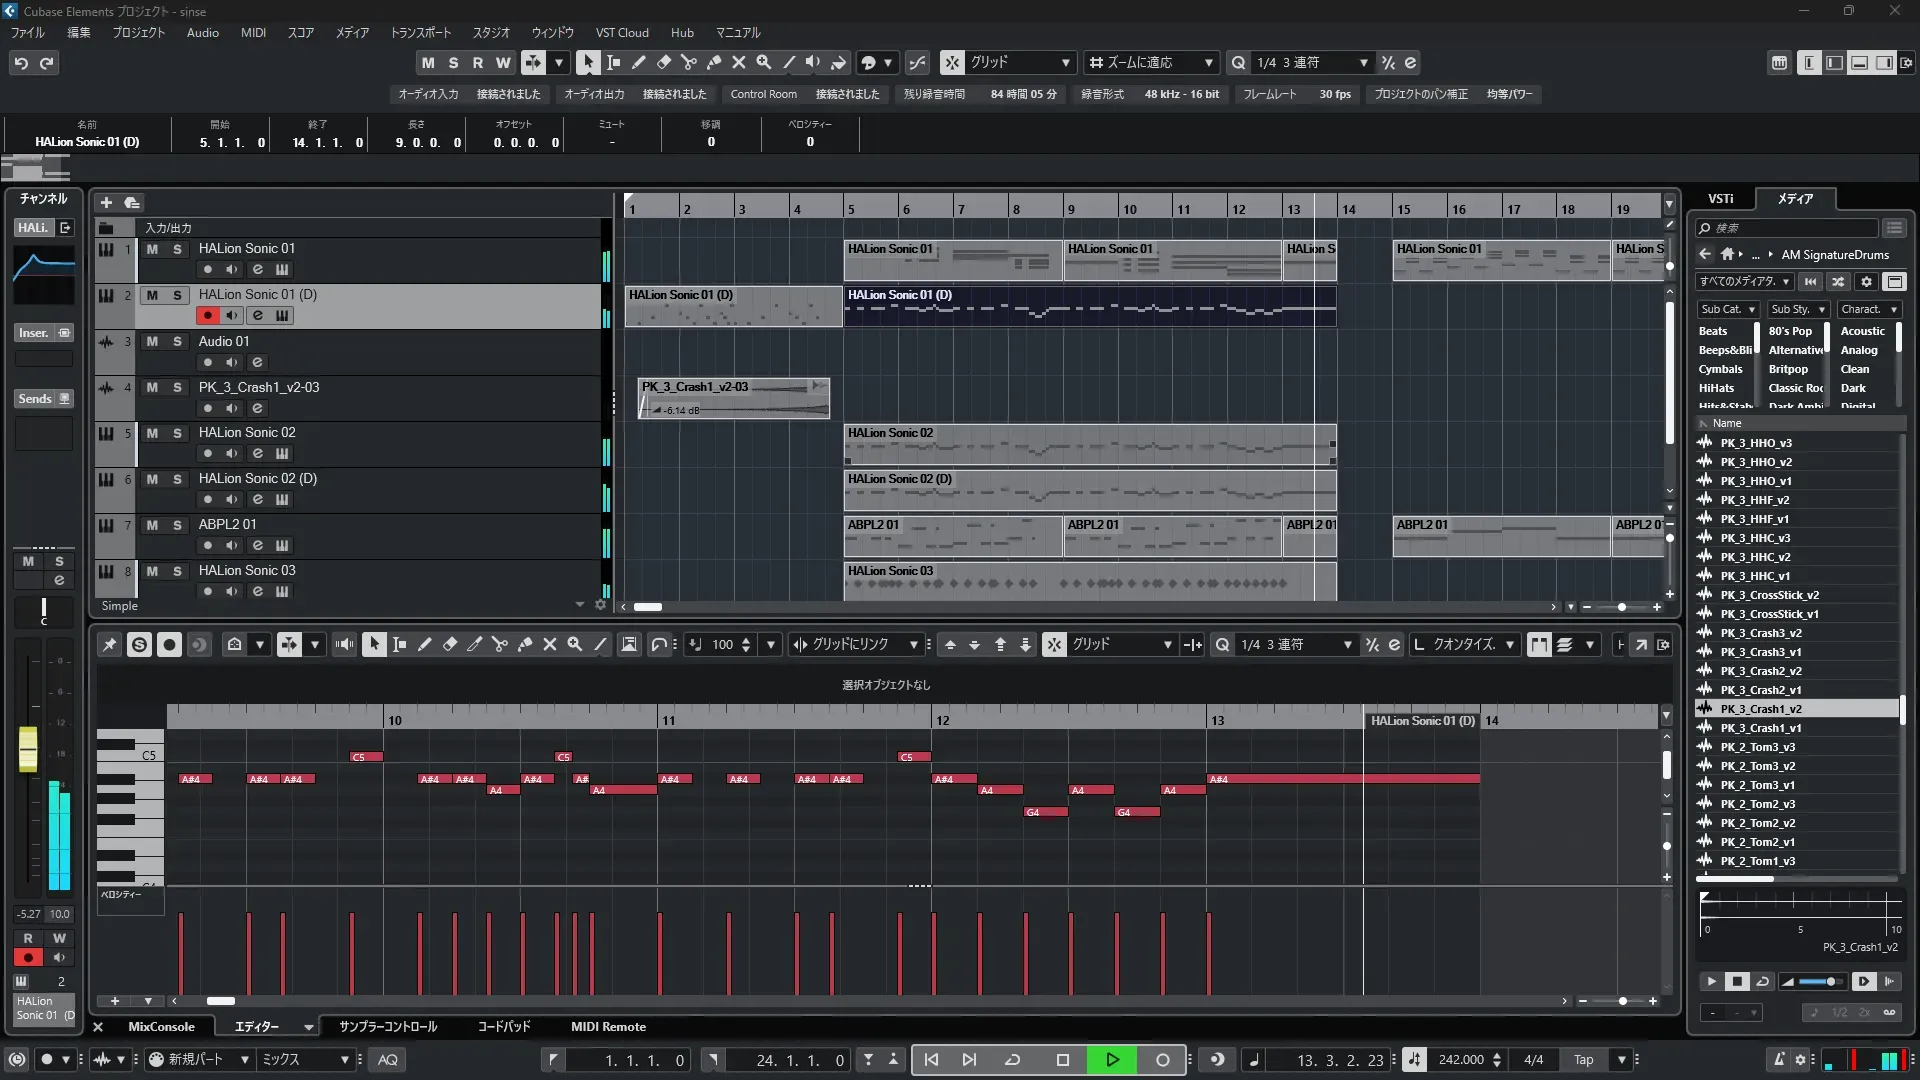Open the ズームに適応 dropdown
The height and width of the screenshot is (1080, 1920).
tap(1208, 62)
